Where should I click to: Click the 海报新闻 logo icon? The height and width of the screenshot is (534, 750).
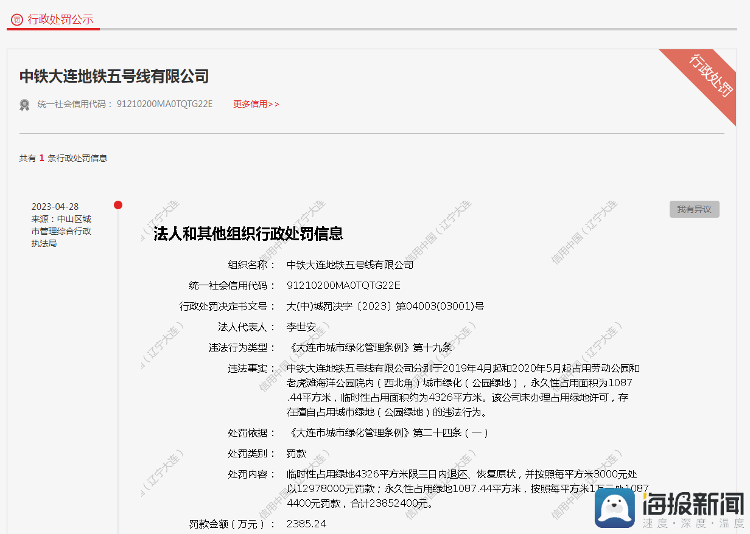pos(615,508)
